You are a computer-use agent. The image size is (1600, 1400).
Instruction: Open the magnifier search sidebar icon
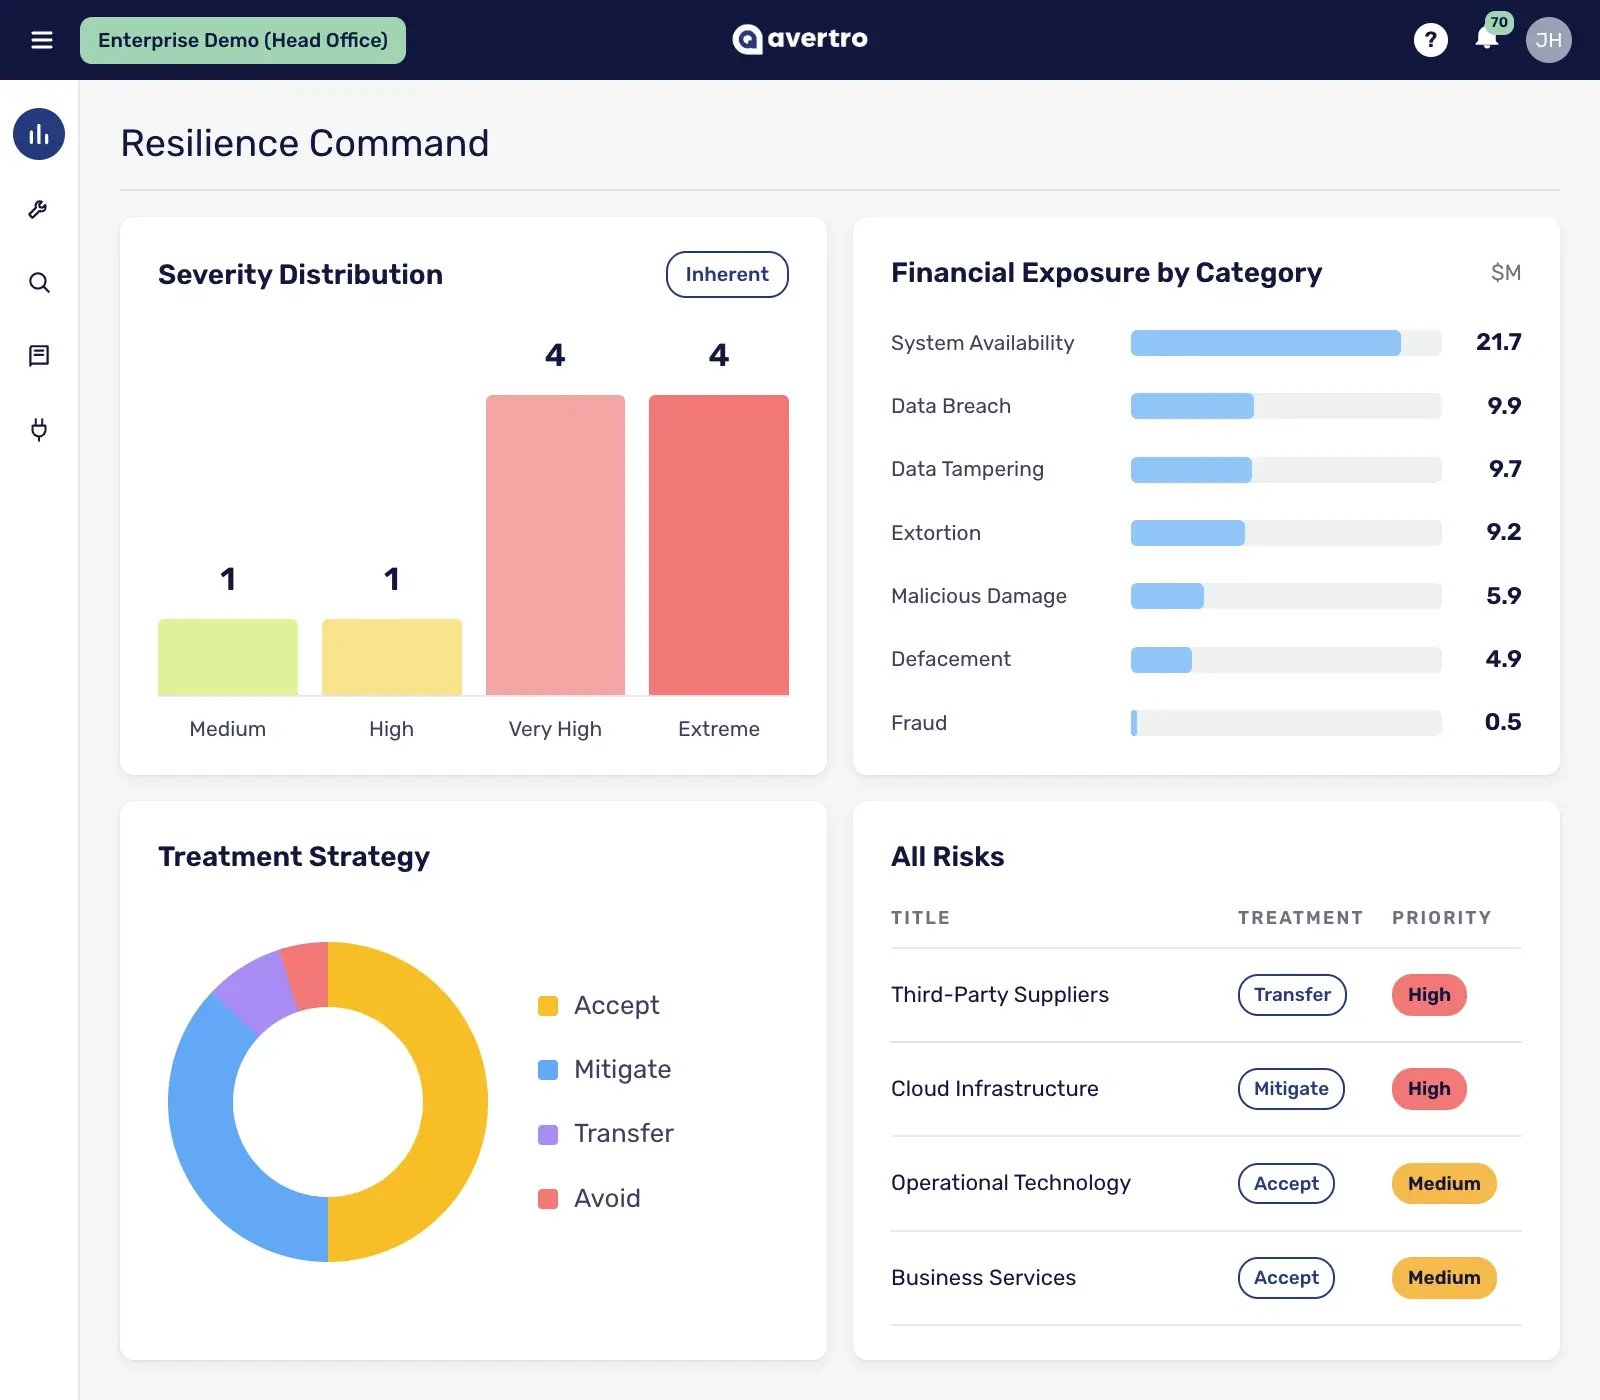click(x=39, y=283)
